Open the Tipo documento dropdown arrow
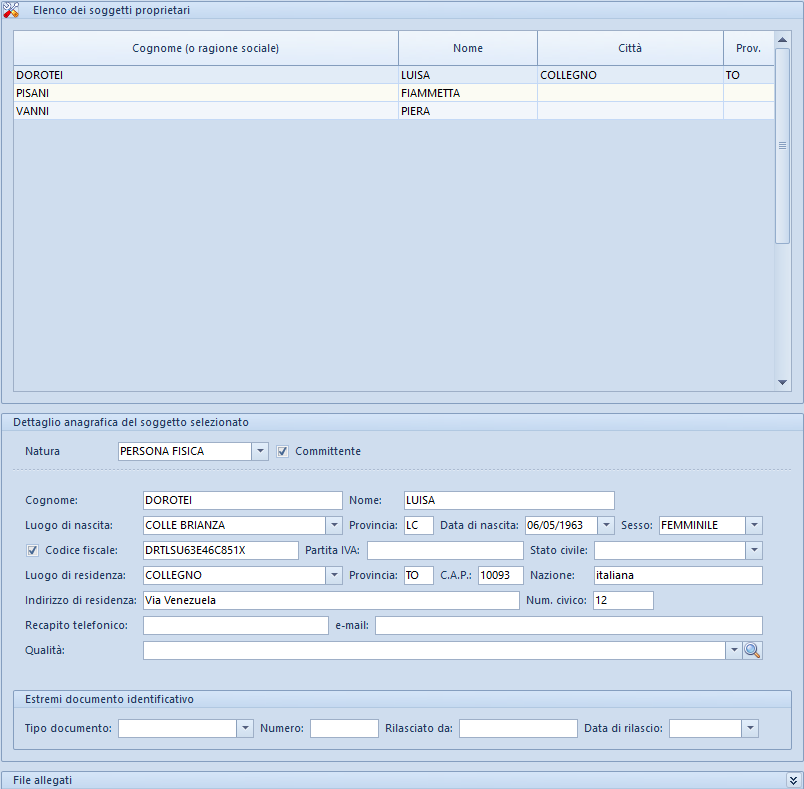This screenshot has width=804, height=789. click(x=245, y=728)
